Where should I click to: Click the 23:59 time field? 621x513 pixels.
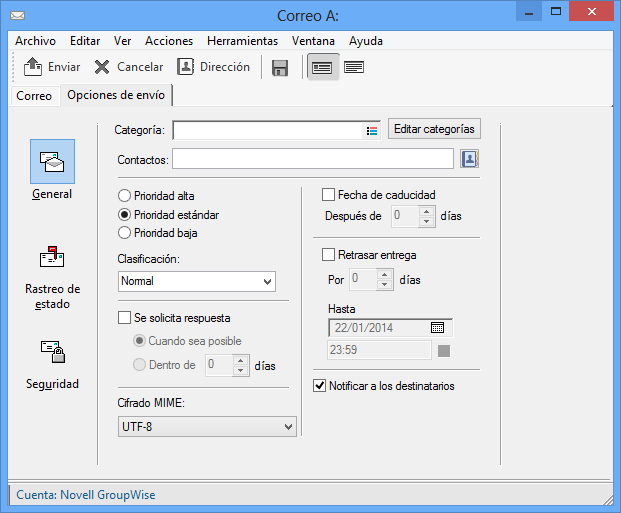(379, 350)
